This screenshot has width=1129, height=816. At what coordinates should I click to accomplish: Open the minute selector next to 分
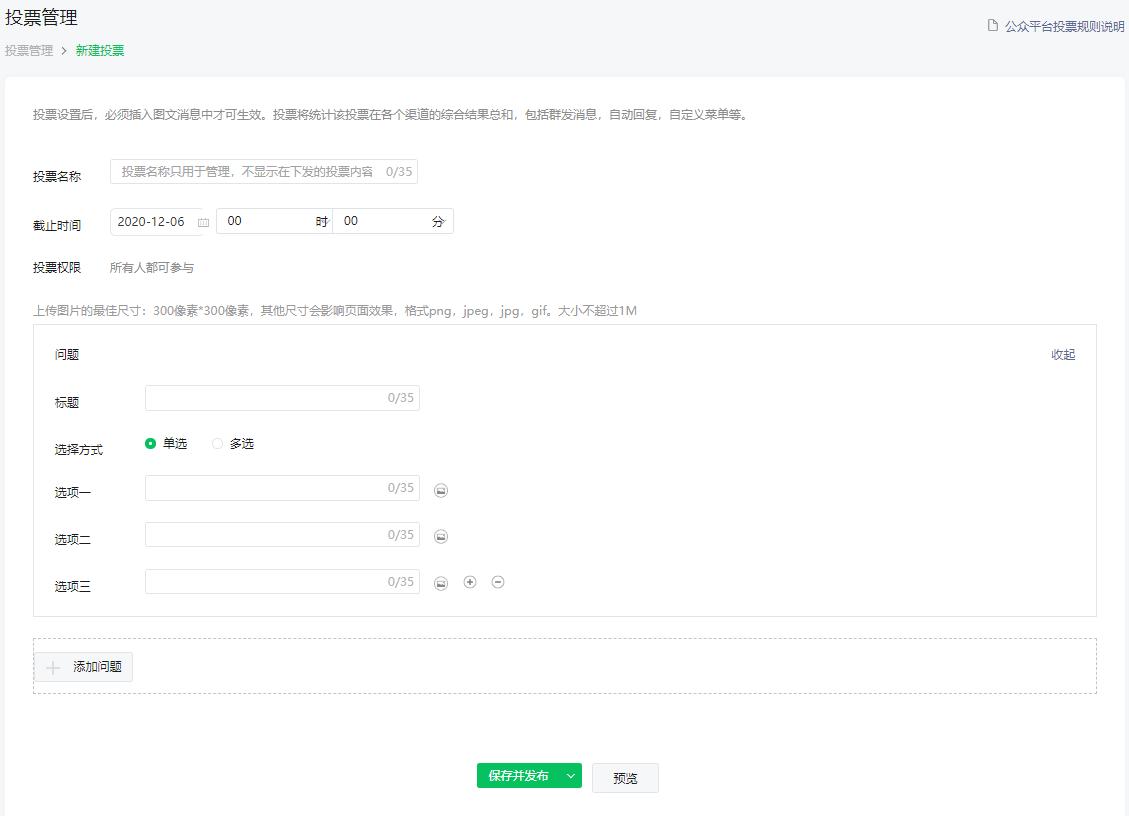390,221
